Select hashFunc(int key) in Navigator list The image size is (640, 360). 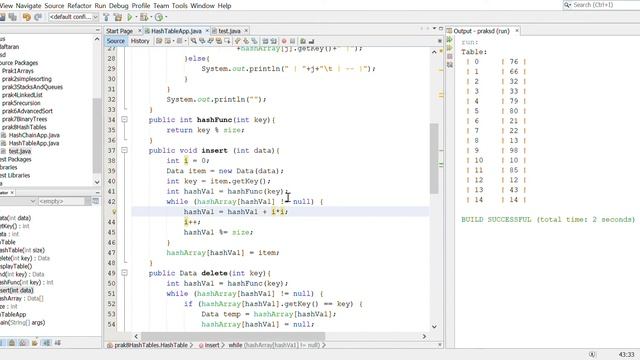click(27, 282)
